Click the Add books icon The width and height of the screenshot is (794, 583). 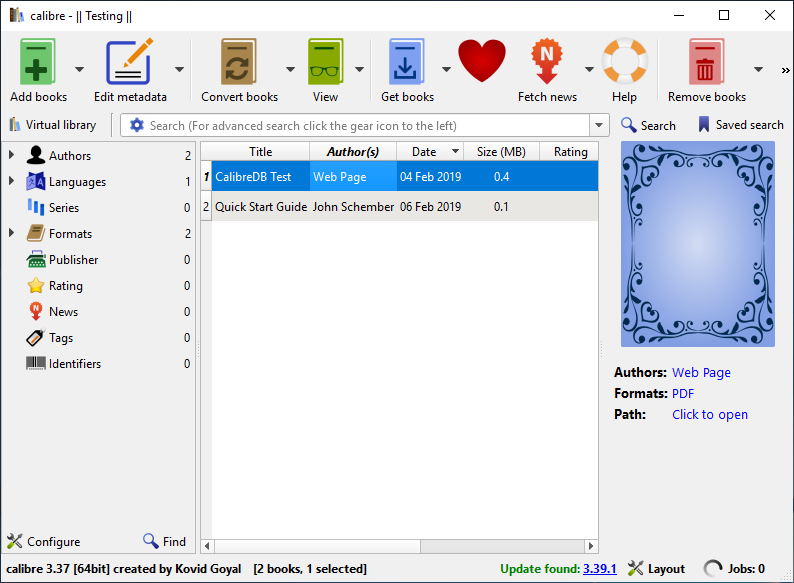click(37, 62)
